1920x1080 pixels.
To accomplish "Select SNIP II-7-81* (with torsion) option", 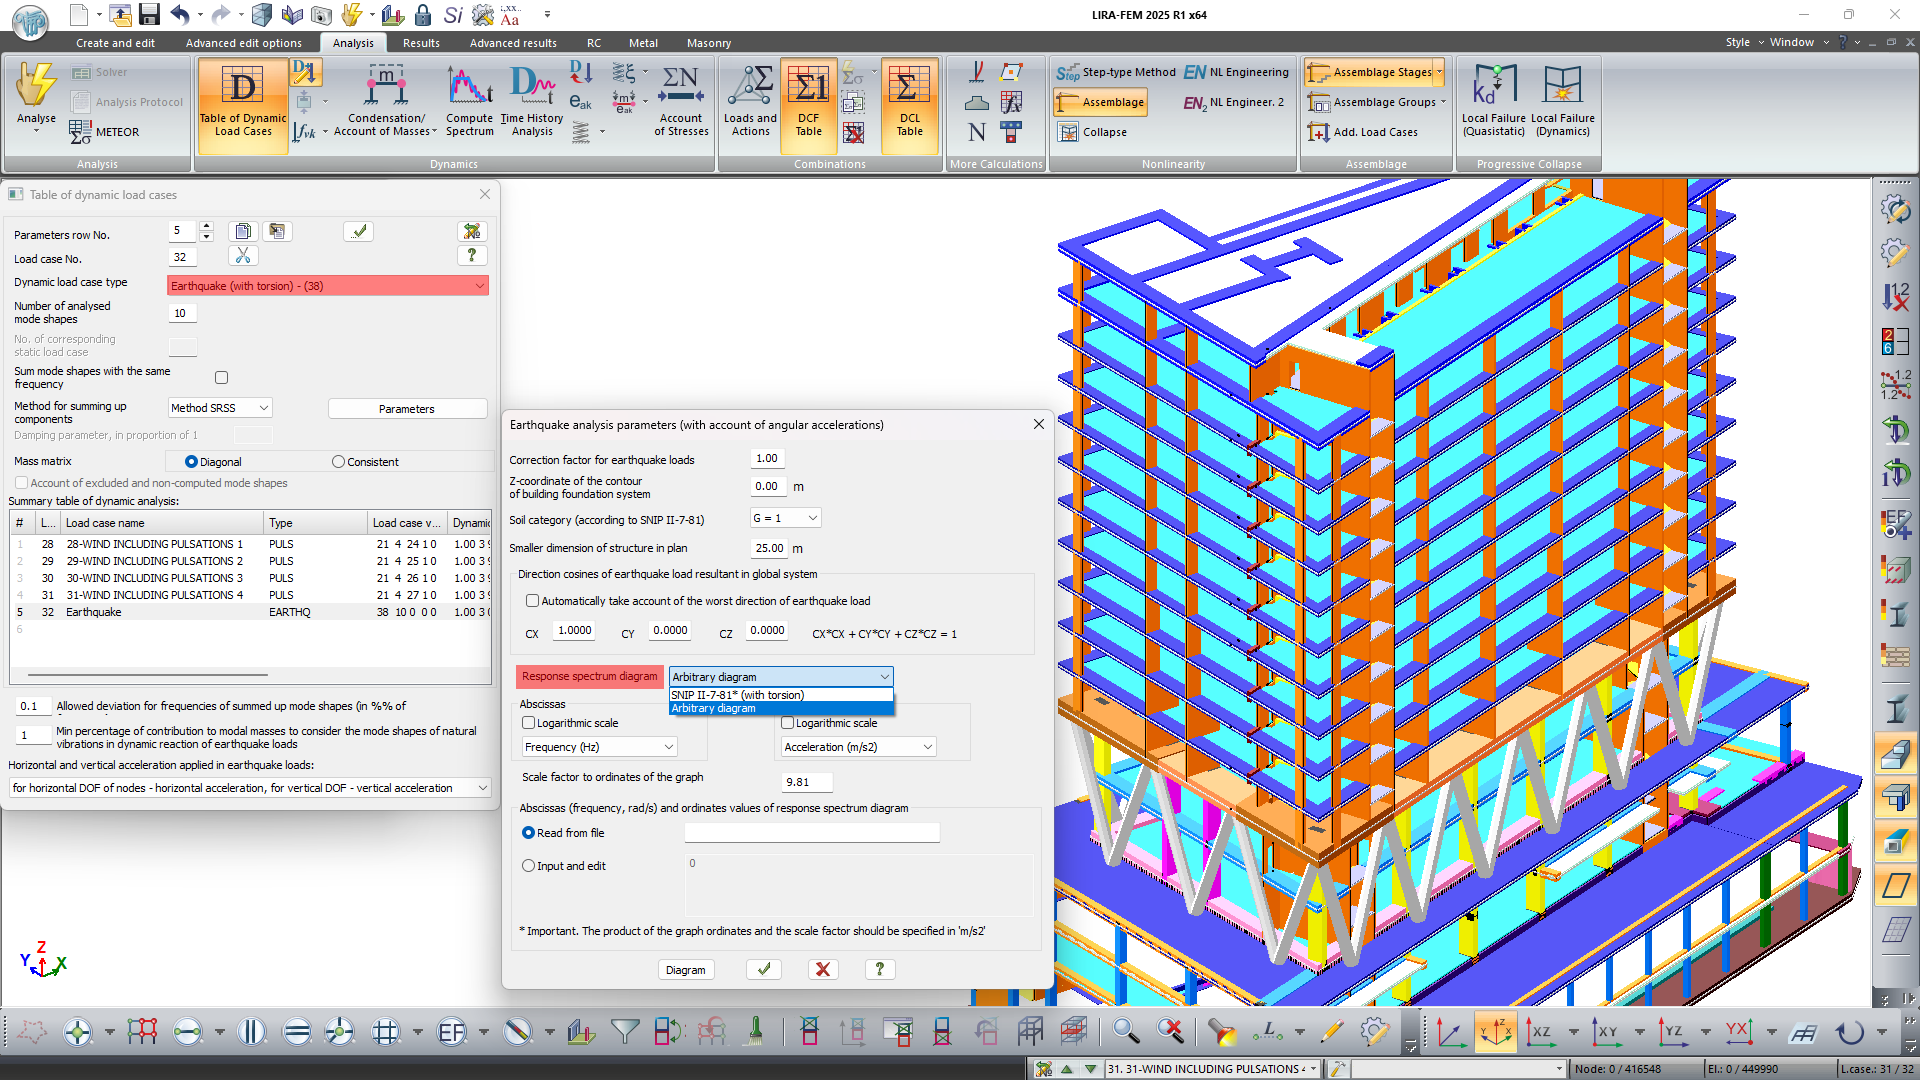I will [738, 695].
